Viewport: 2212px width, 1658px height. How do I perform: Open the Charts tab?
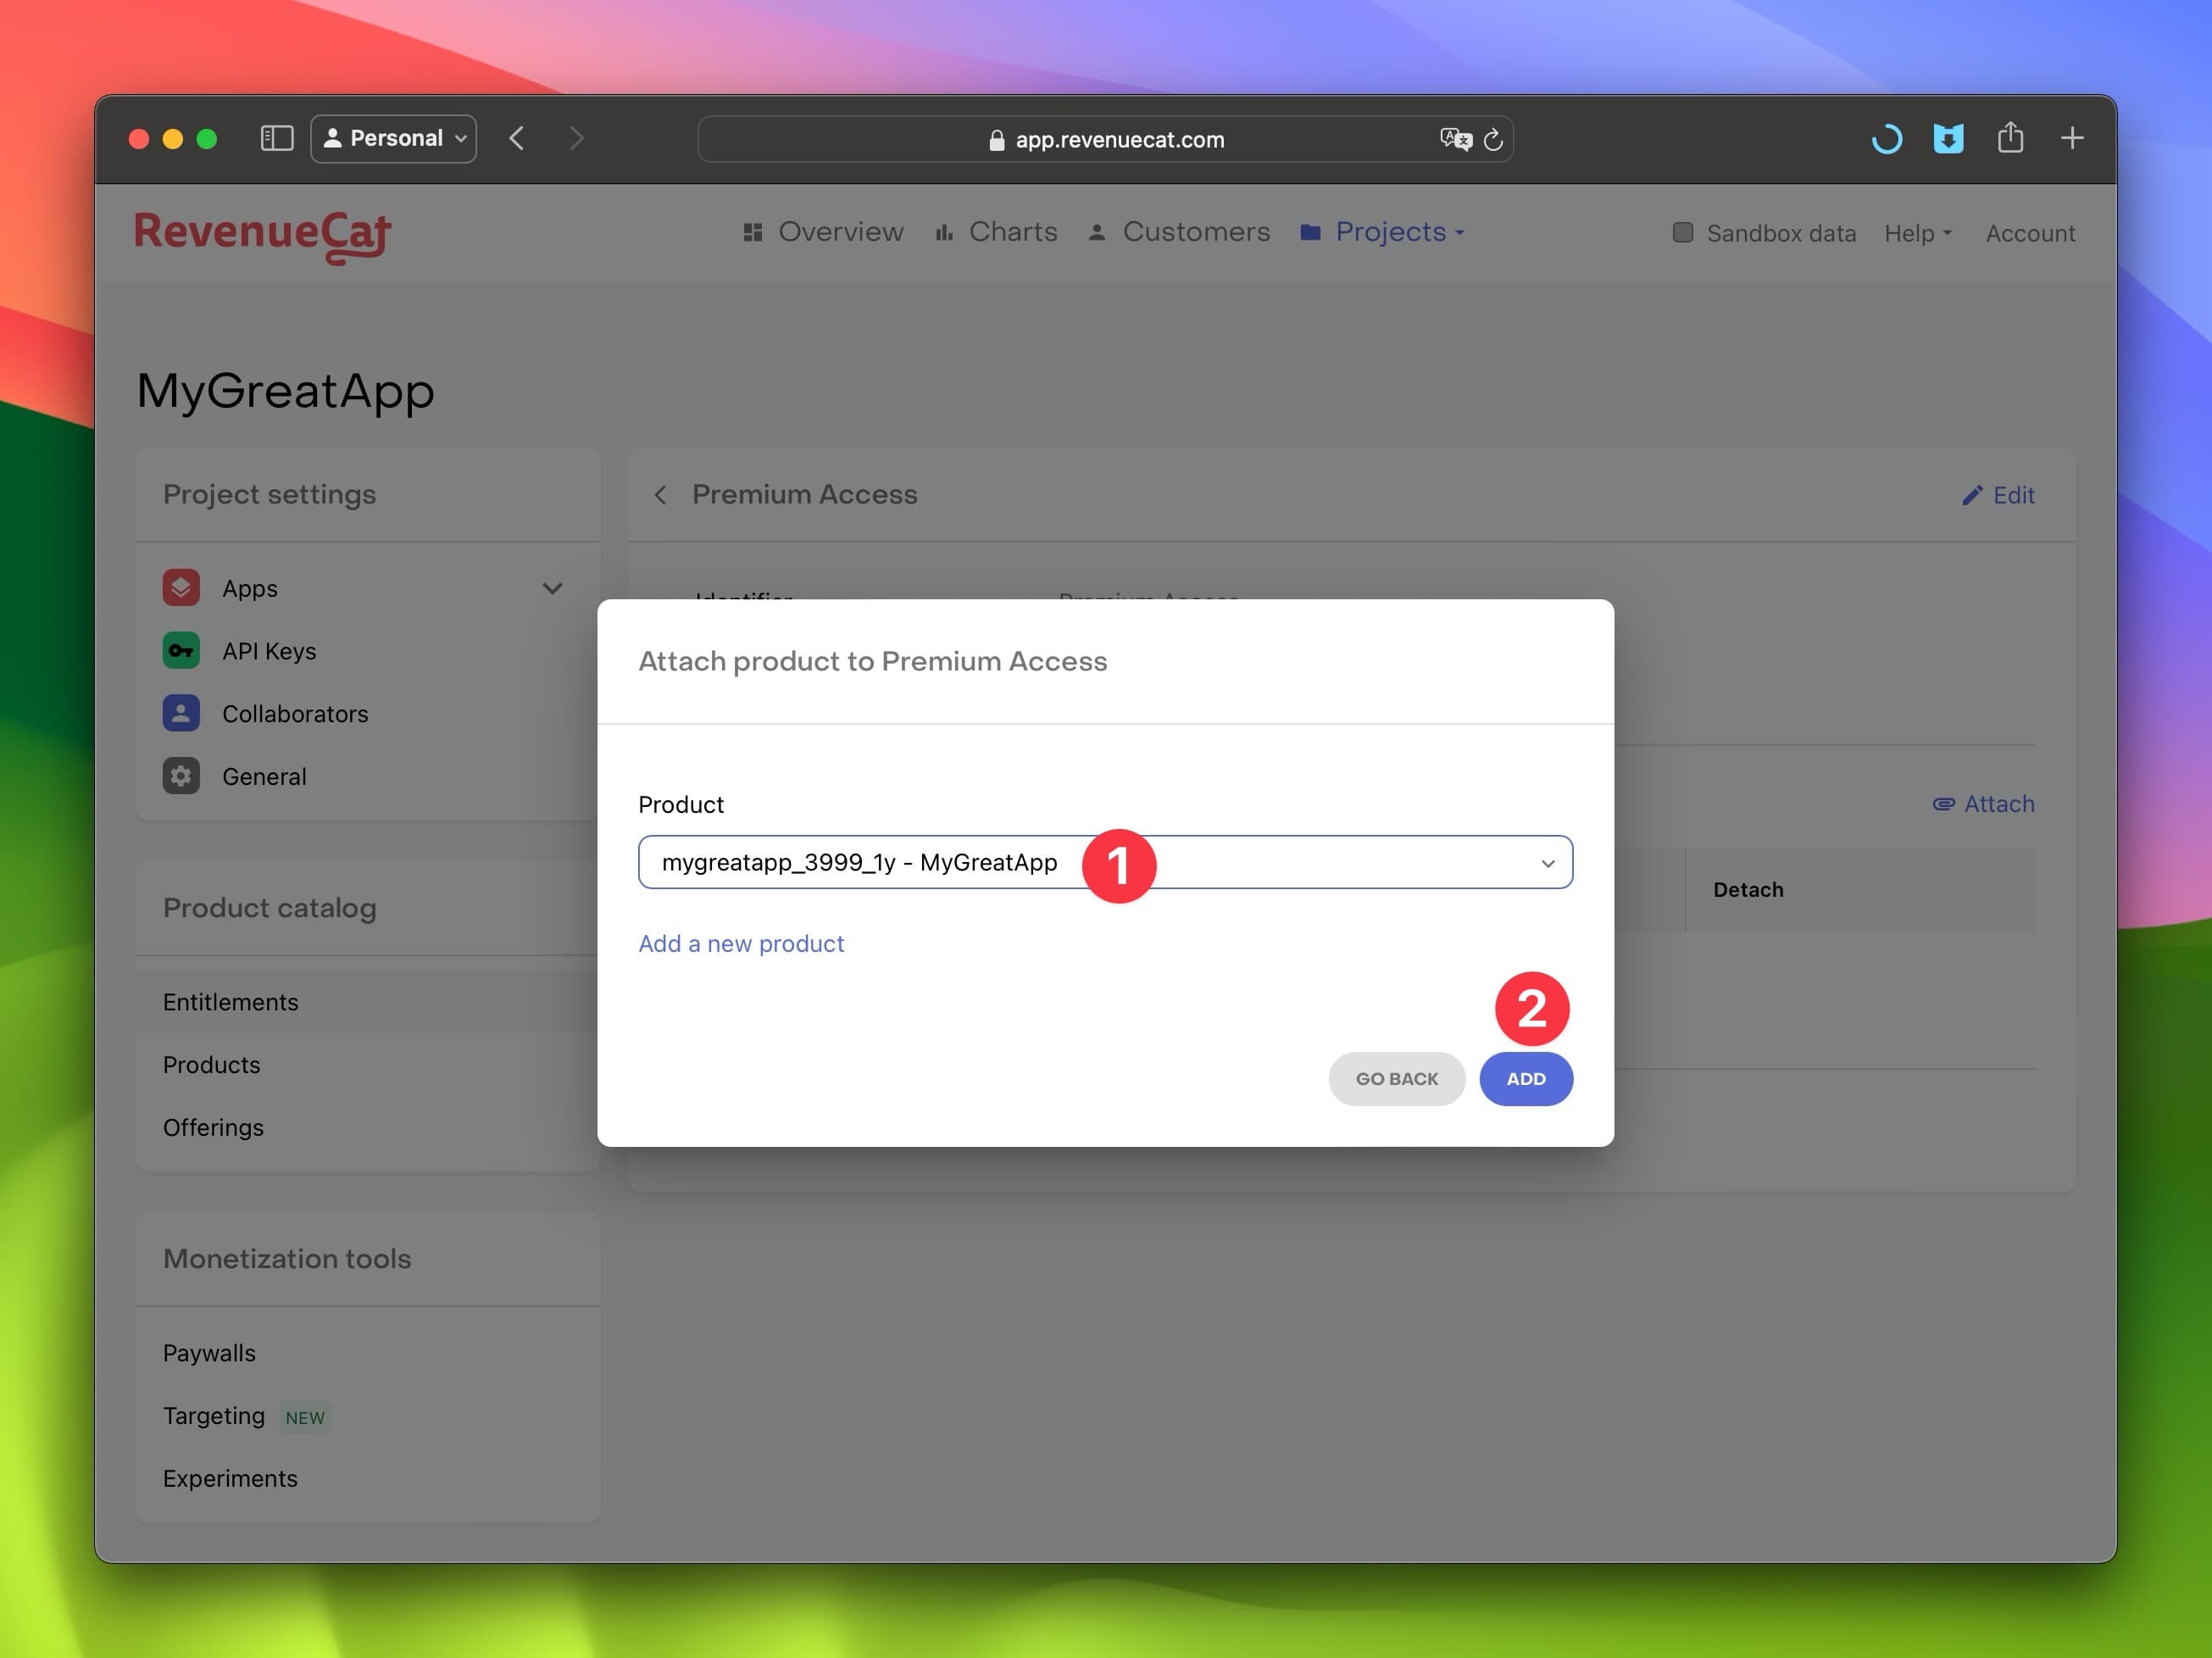(x=996, y=232)
